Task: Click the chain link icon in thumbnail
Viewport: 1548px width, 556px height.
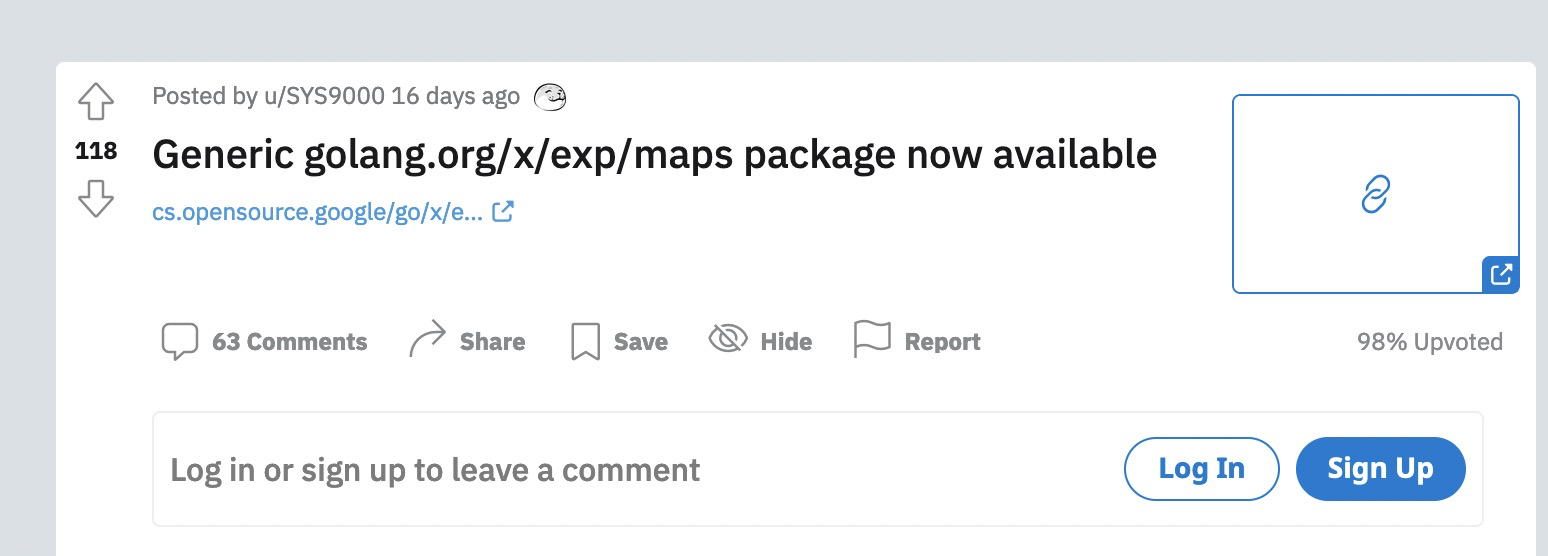Action: point(1376,194)
